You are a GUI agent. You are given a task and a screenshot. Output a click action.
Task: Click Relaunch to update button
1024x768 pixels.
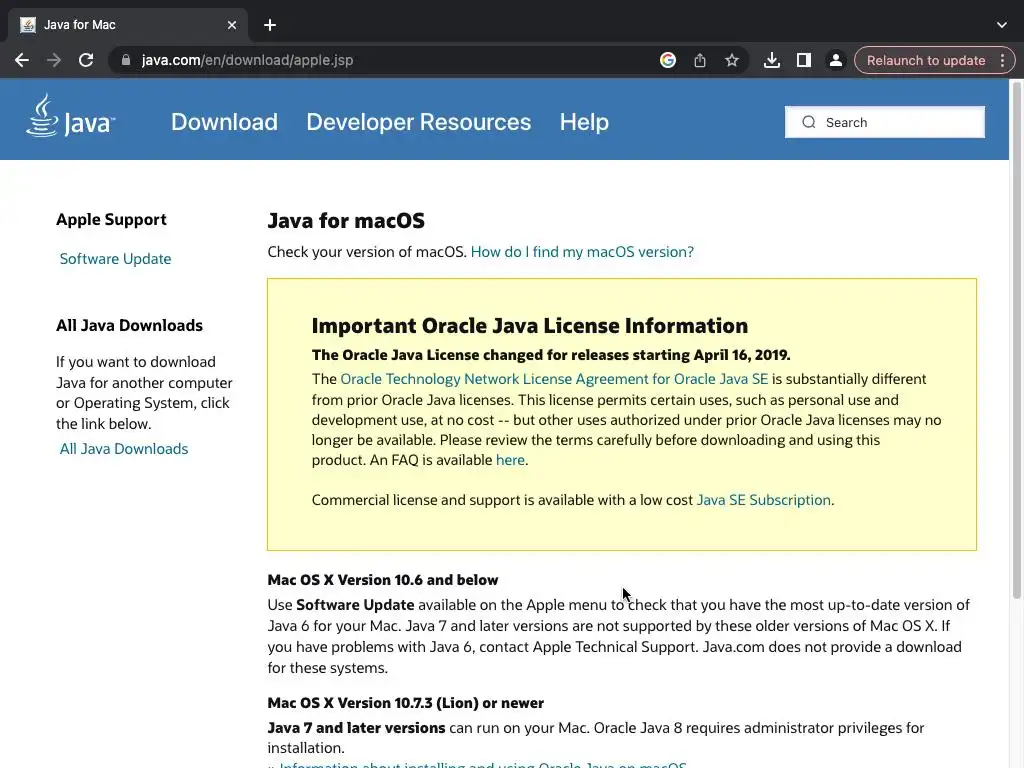tap(925, 60)
